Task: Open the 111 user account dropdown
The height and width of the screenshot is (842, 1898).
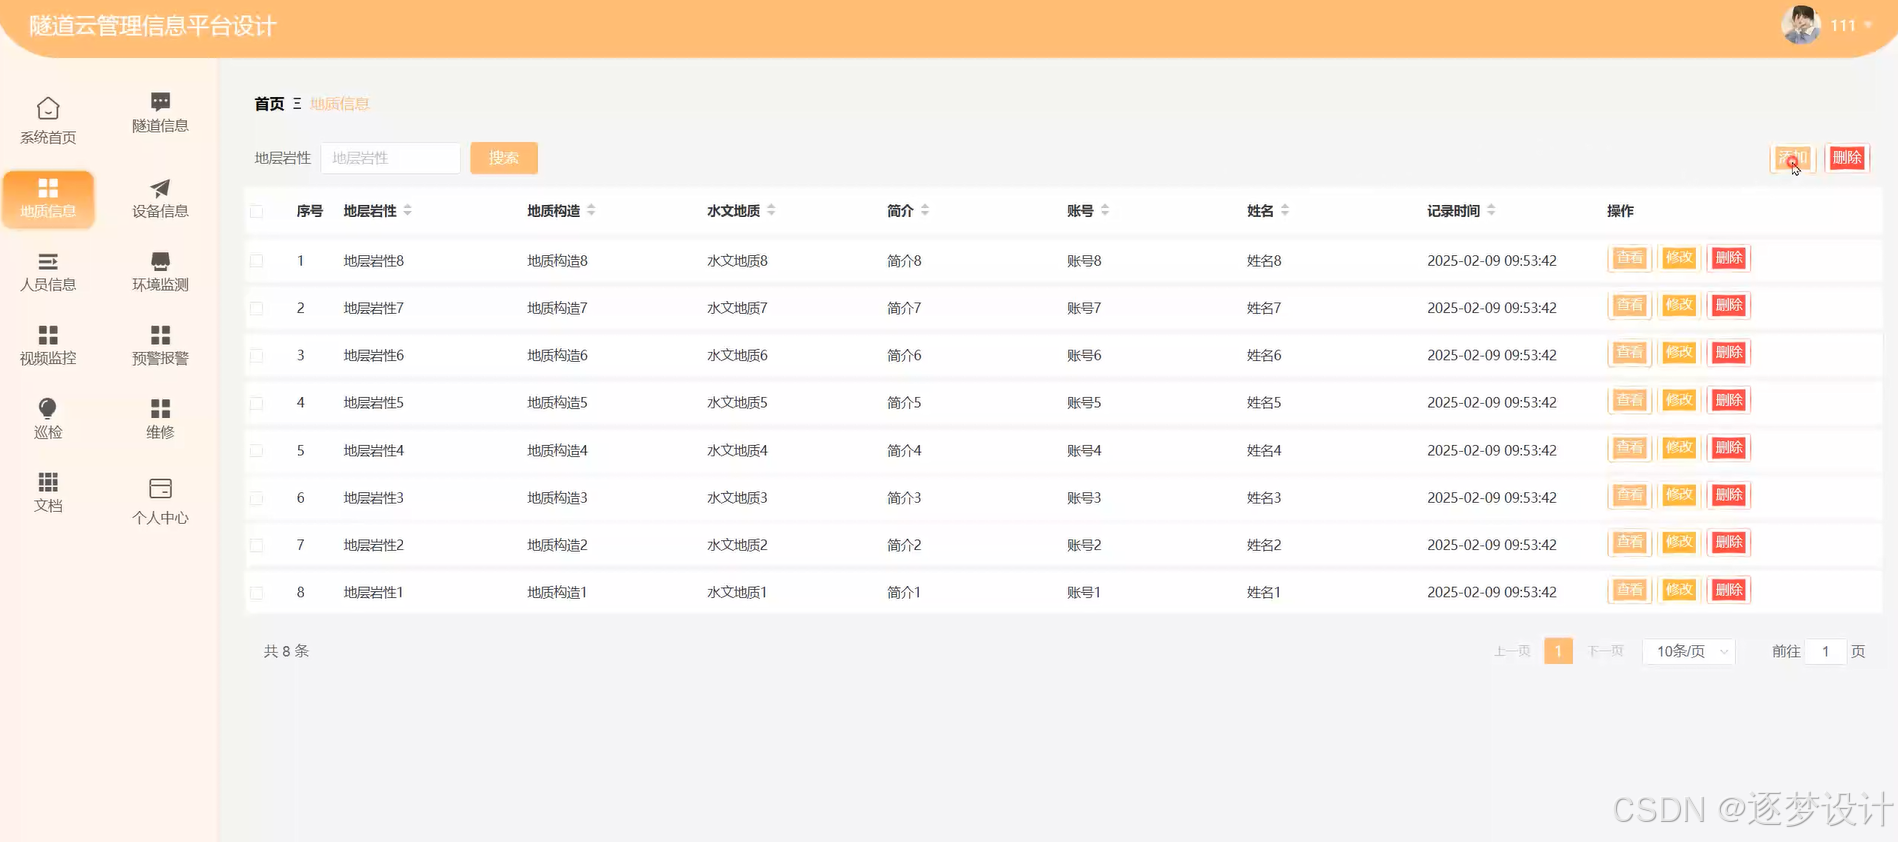Action: point(1851,25)
